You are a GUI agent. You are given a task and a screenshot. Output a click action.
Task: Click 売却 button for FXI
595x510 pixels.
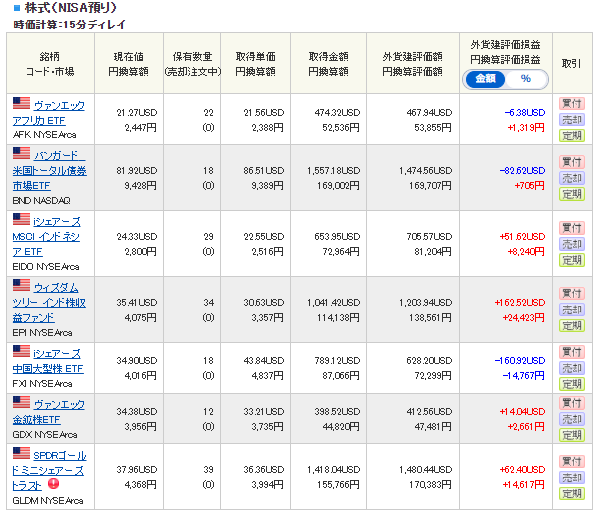point(571,368)
